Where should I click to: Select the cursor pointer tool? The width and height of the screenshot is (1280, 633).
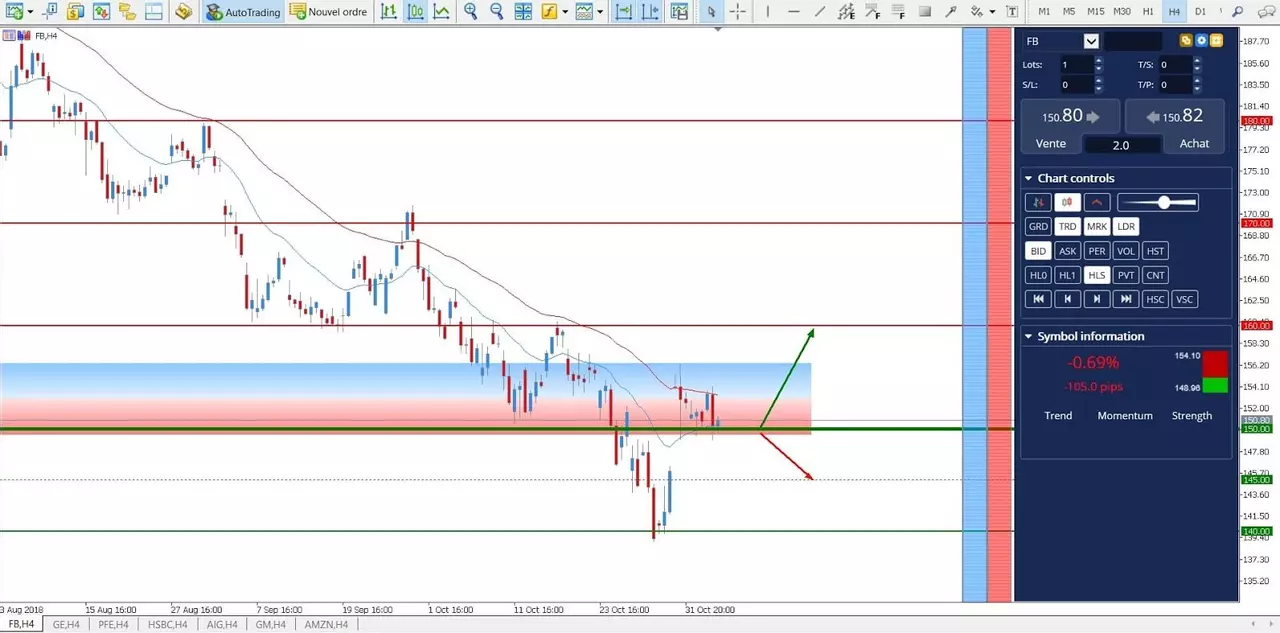point(711,12)
